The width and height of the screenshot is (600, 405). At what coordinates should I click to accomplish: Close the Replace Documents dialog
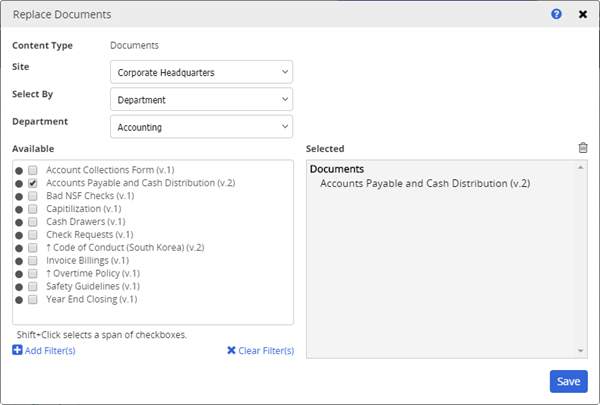tap(583, 15)
